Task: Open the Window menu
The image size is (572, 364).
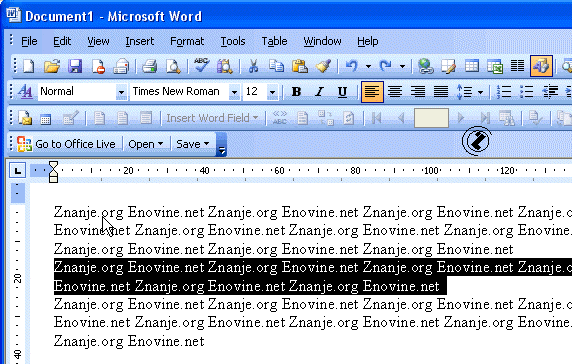Action: pyautogui.click(x=322, y=41)
